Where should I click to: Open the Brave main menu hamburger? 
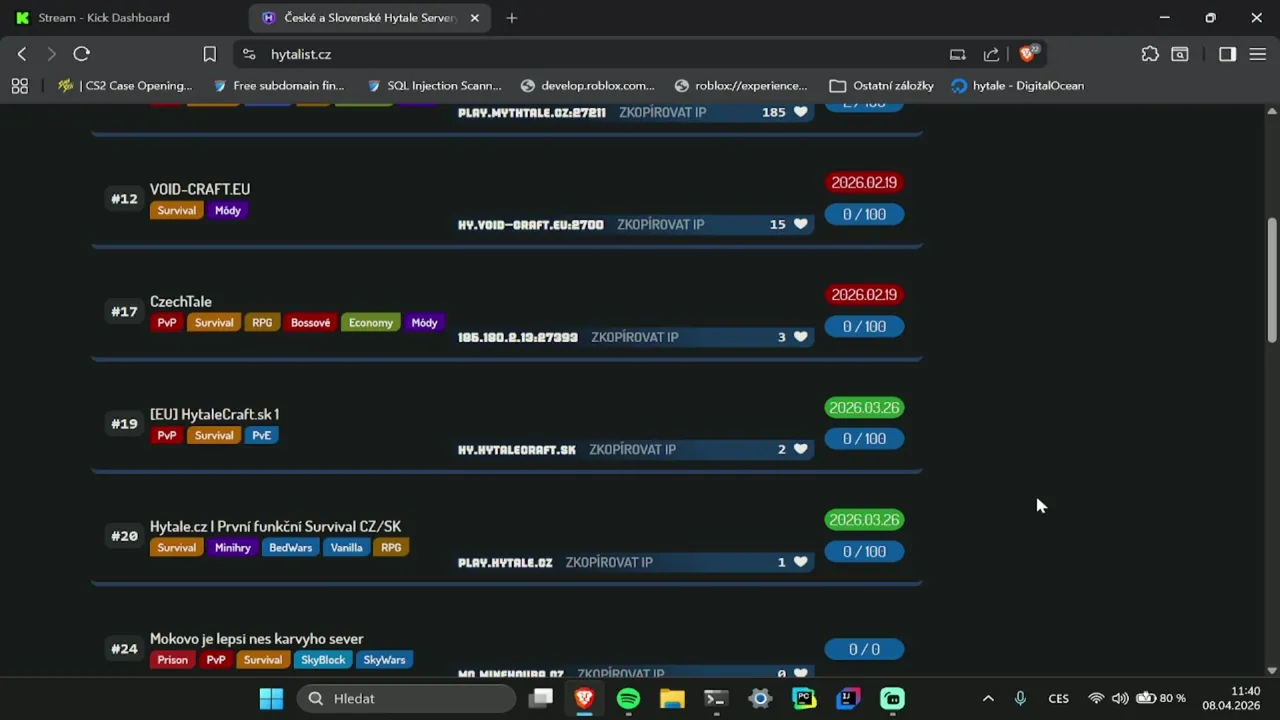(x=1258, y=54)
